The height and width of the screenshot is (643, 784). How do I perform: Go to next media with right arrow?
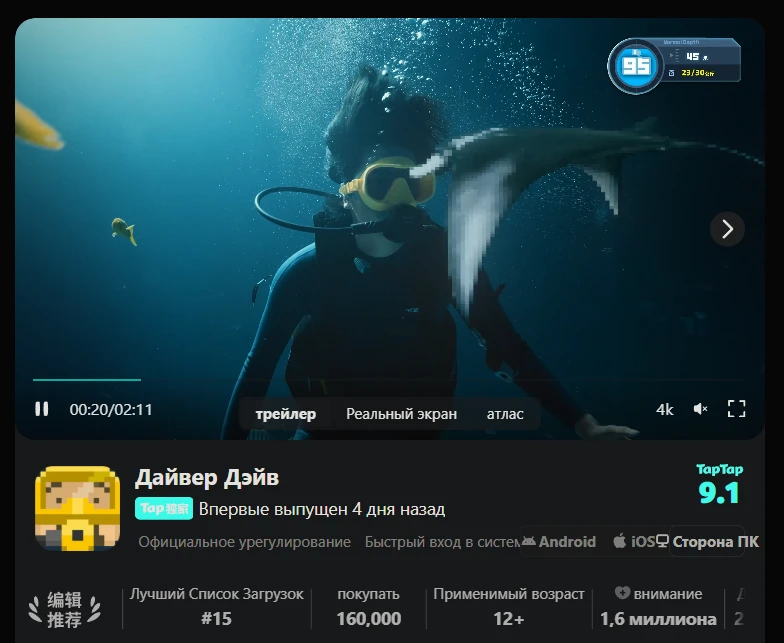pos(727,229)
